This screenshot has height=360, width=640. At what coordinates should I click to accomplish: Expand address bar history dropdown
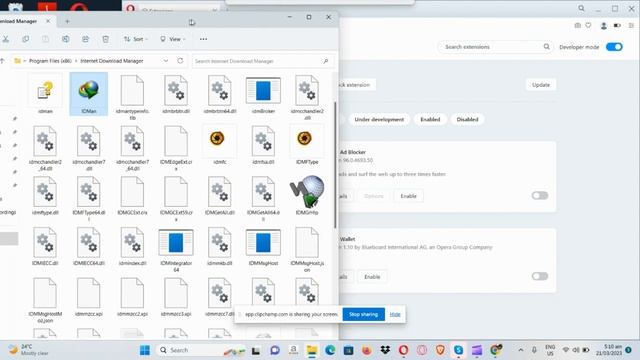coord(166,61)
